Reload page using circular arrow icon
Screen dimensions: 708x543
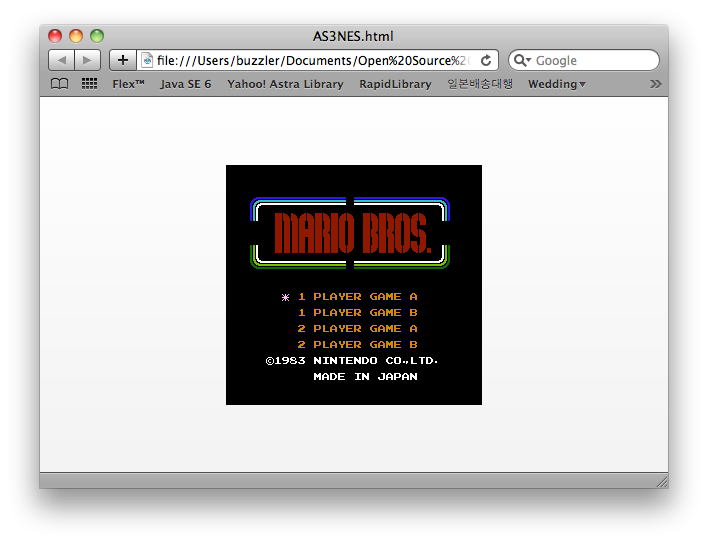486,60
